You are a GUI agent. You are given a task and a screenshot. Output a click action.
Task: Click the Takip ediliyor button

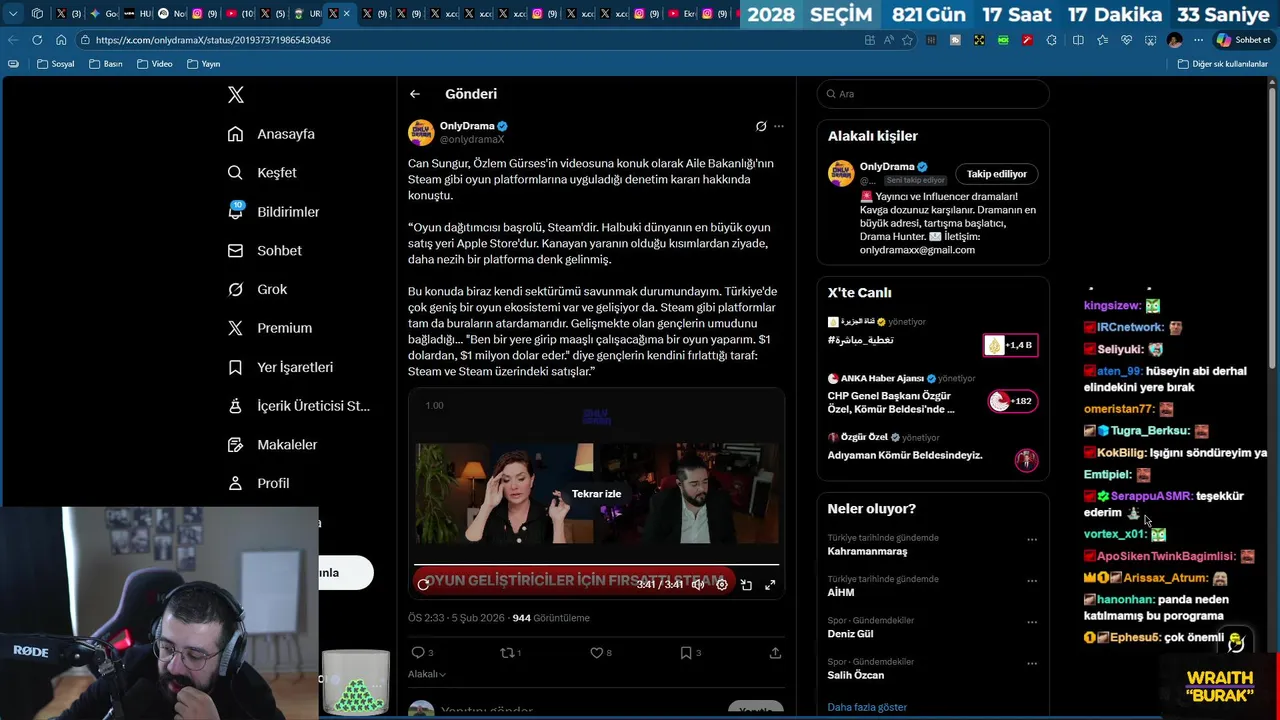pyautogui.click(x=996, y=174)
